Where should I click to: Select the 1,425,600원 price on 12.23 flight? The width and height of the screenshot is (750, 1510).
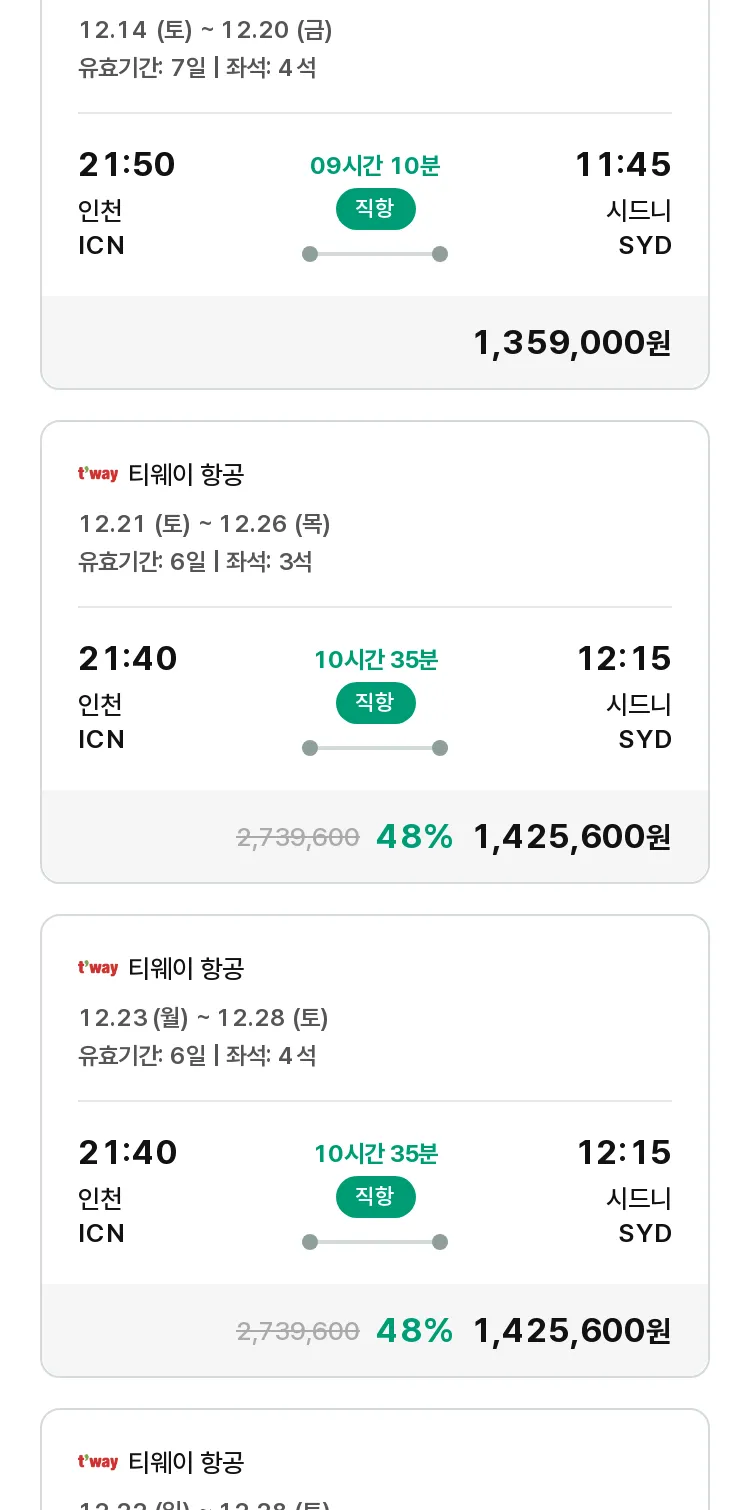[572, 1331]
